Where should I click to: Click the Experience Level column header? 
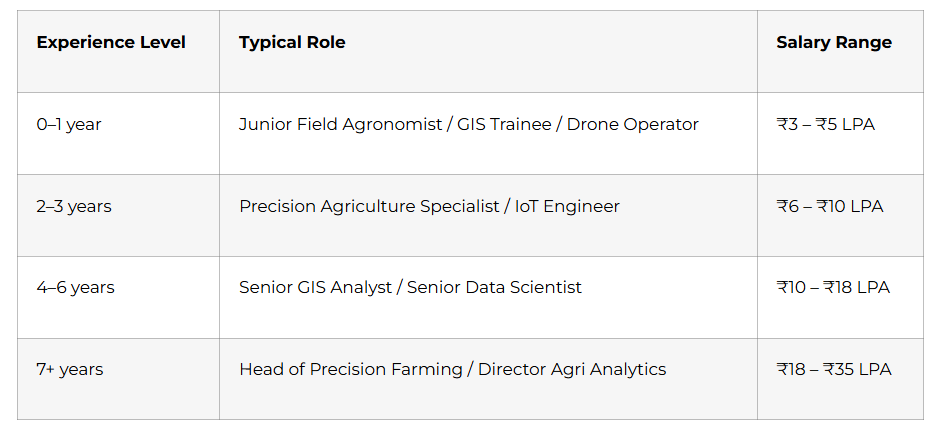pos(111,43)
